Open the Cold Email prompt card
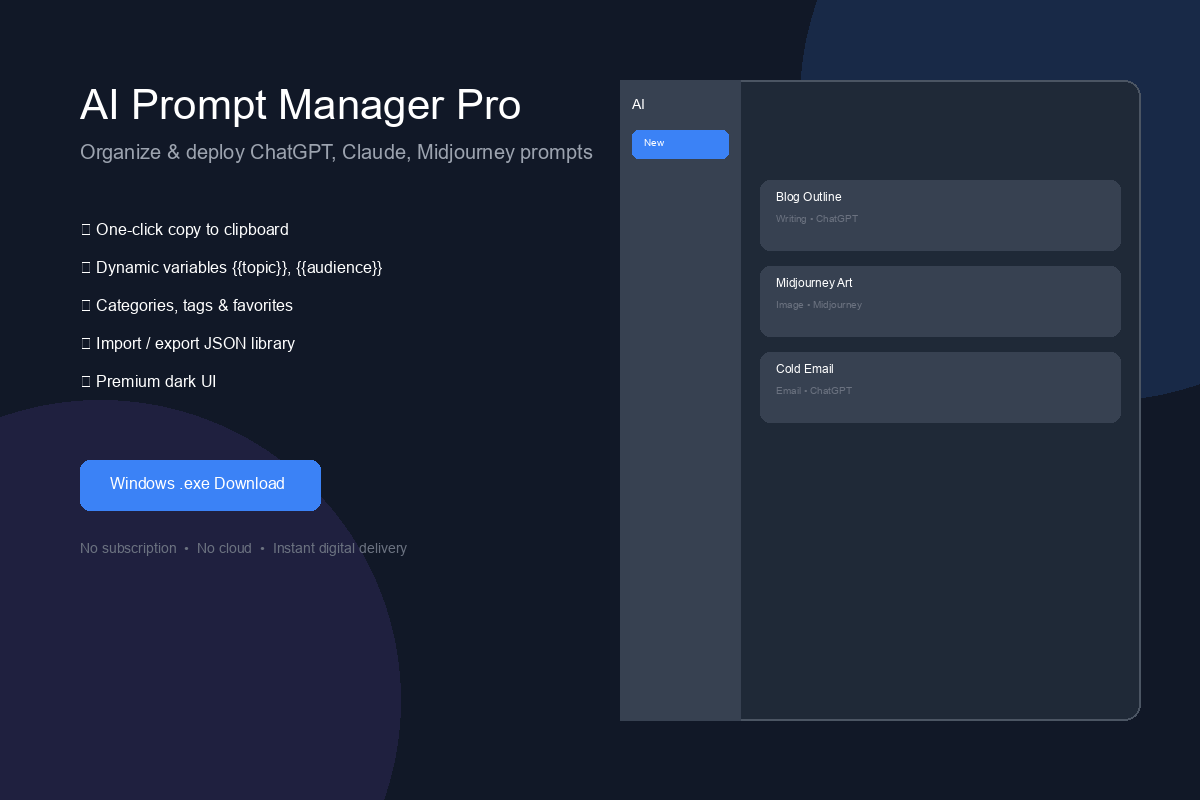Screen dimensions: 1200x800 pyautogui.click(x=940, y=387)
